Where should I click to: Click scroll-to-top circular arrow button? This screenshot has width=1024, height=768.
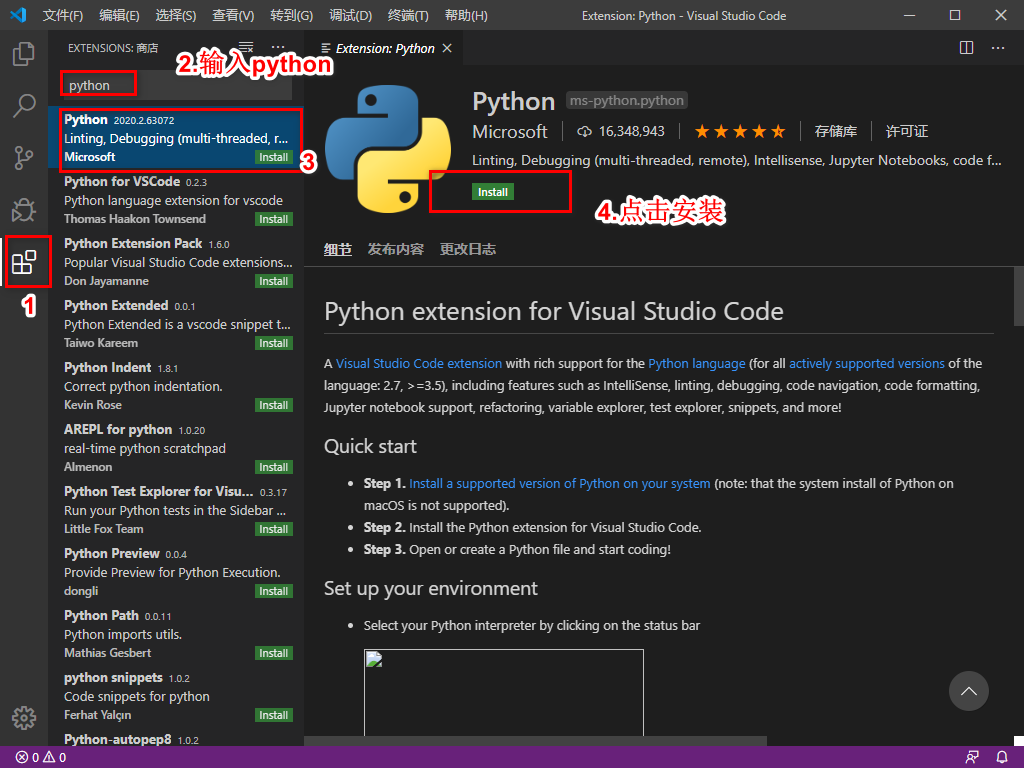[968, 691]
